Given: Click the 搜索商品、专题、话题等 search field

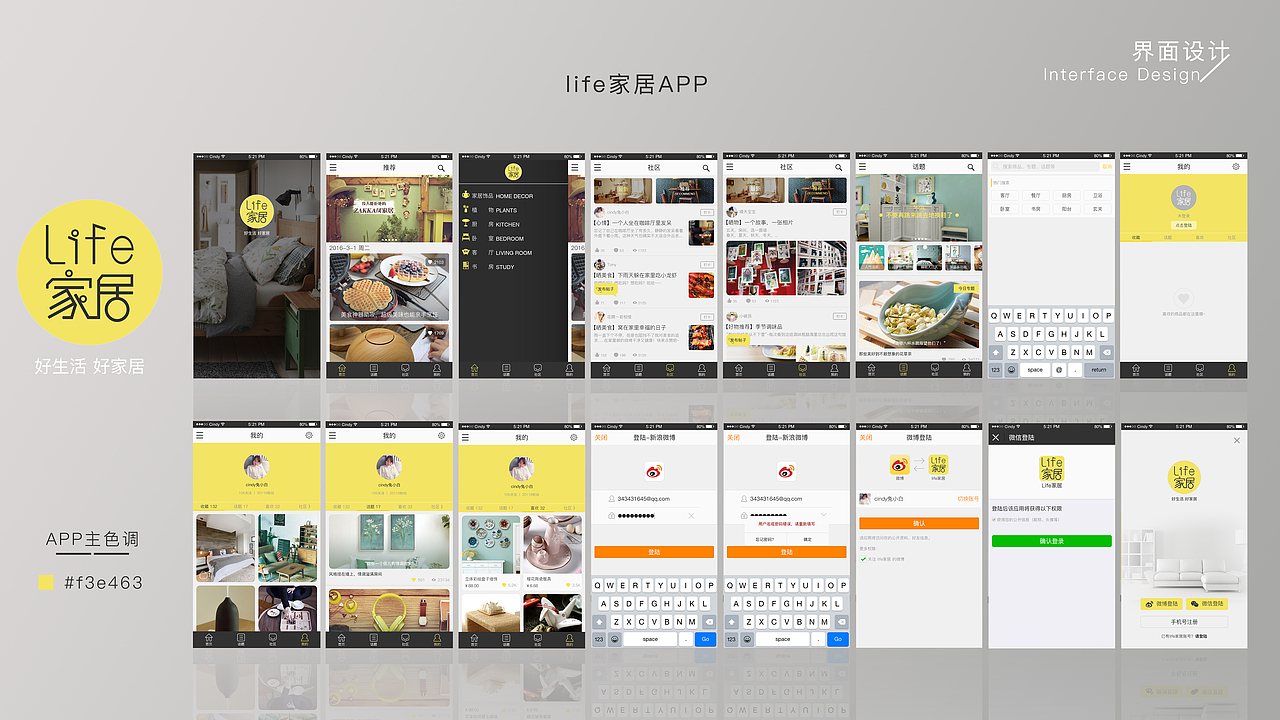Looking at the screenshot, I should [x=1044, y=167].
